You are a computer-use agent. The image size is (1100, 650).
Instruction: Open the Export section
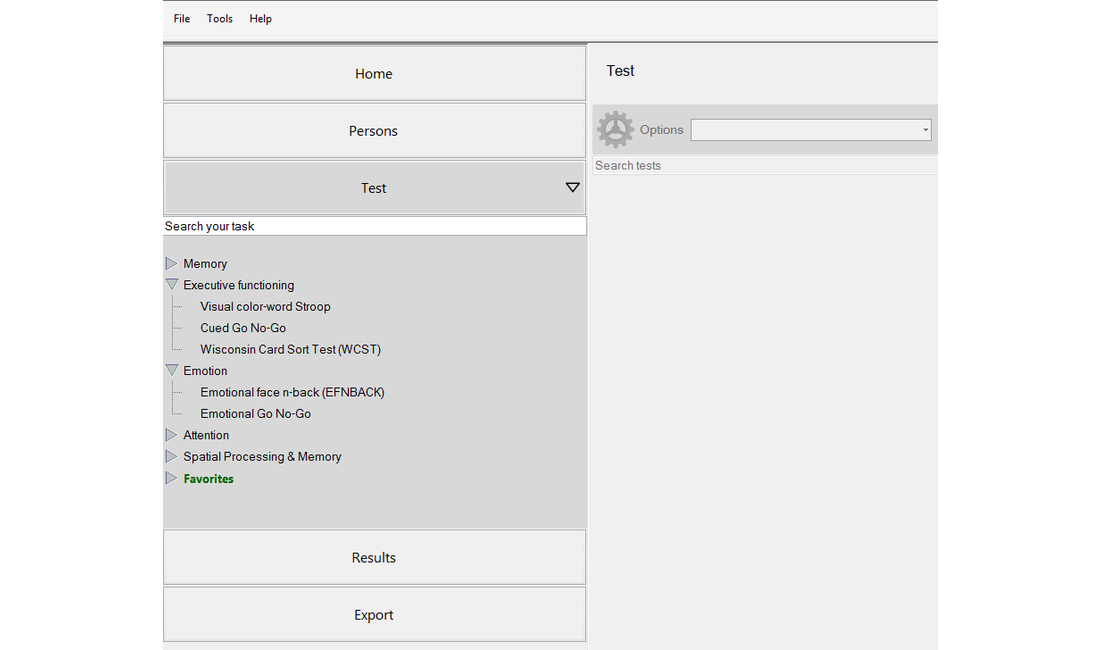tap(374, 615)
